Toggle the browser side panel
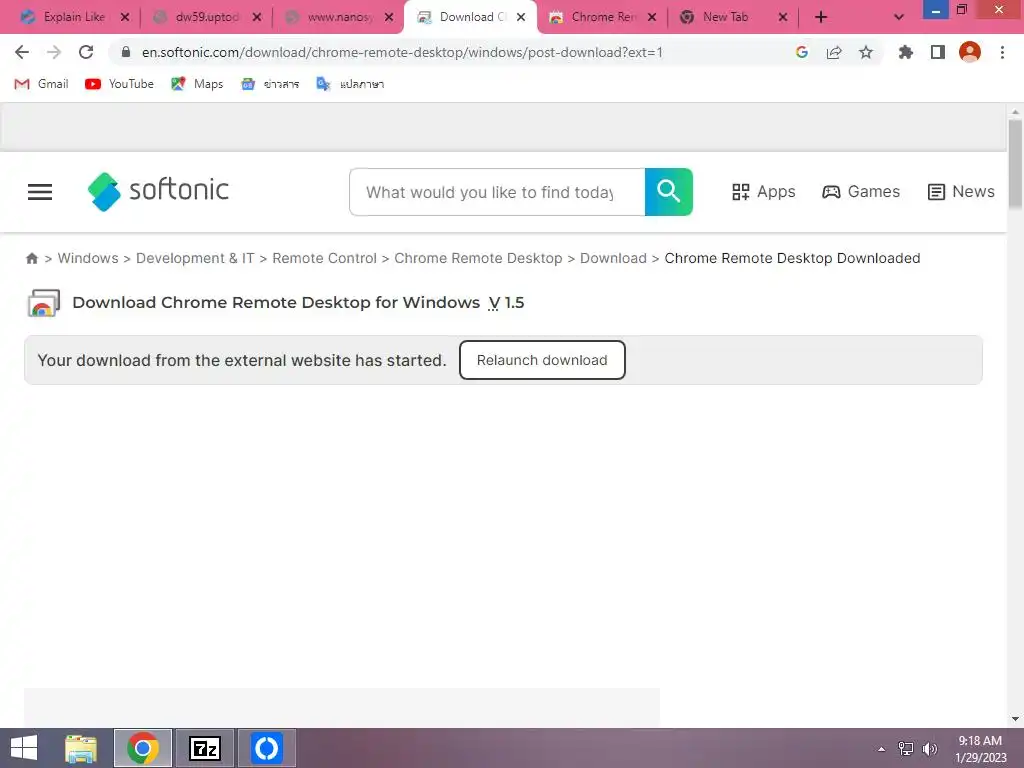 938,52
